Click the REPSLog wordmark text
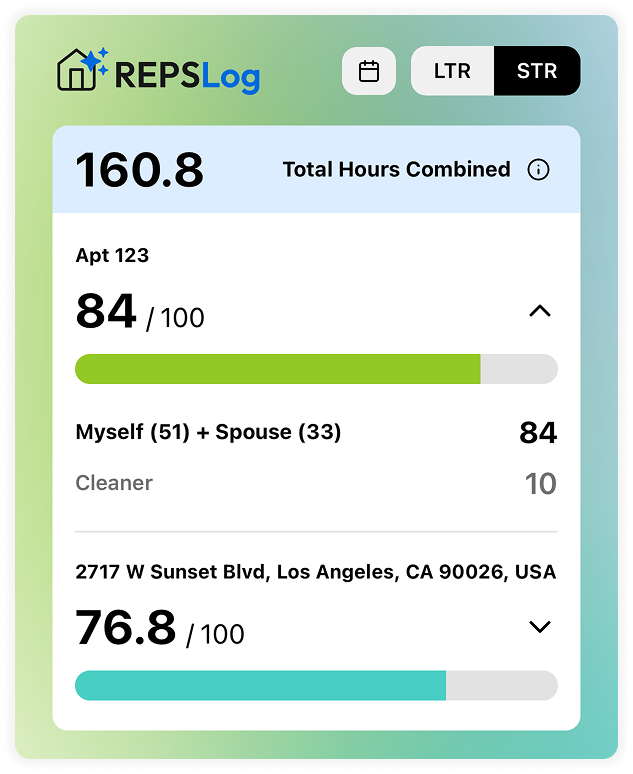This screenshot has height=774, width=633. tap(187, 77)
